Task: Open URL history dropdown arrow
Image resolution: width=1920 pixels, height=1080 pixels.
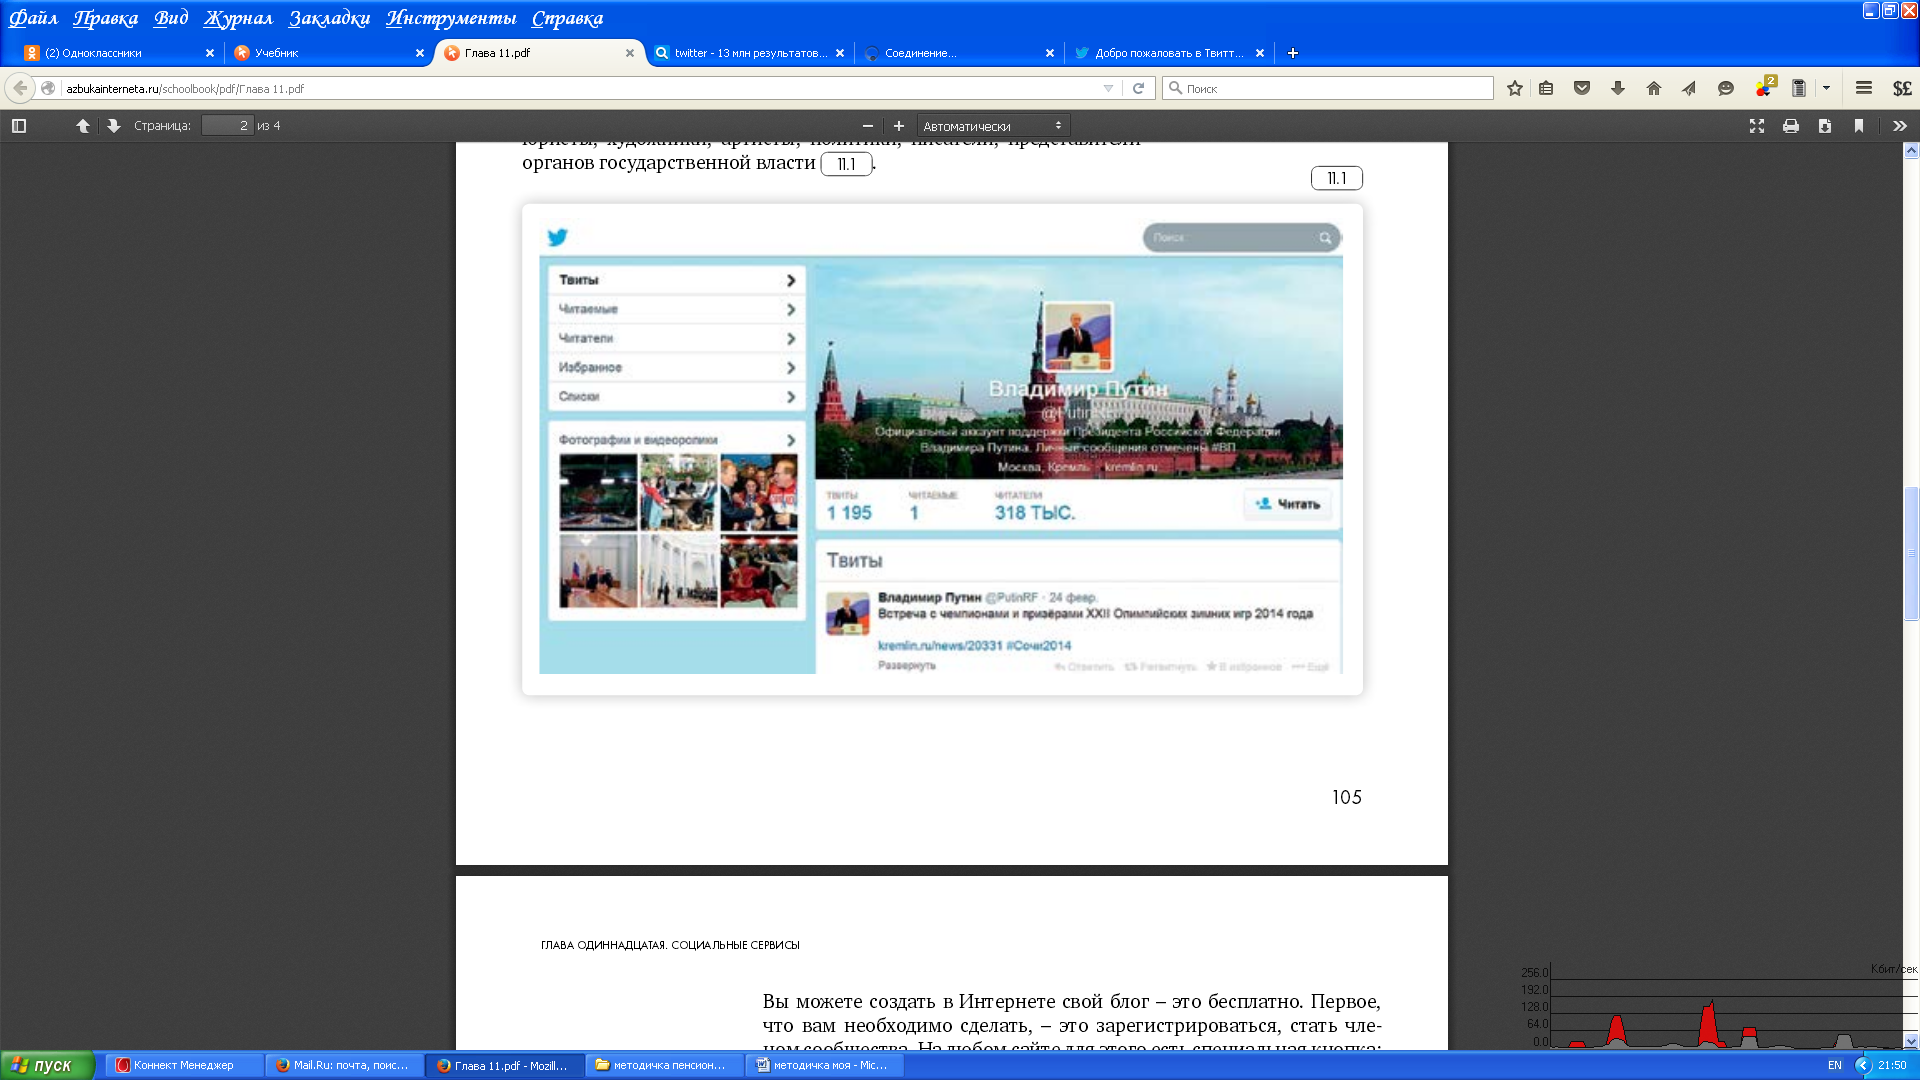Action: 1108,88
